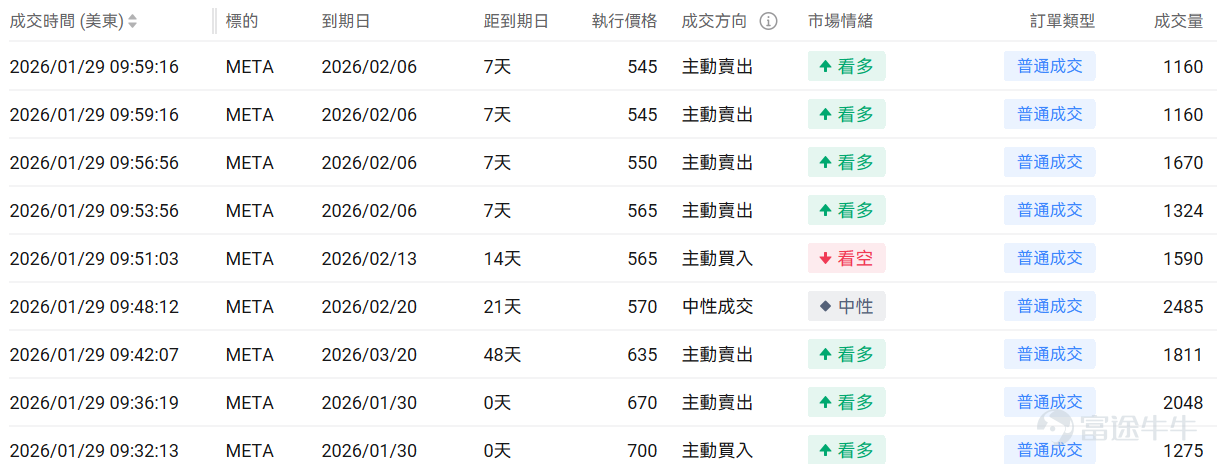
Task: Select the timestamp 2026/01/29 09:56:56
Action: [x=94, y=163]
